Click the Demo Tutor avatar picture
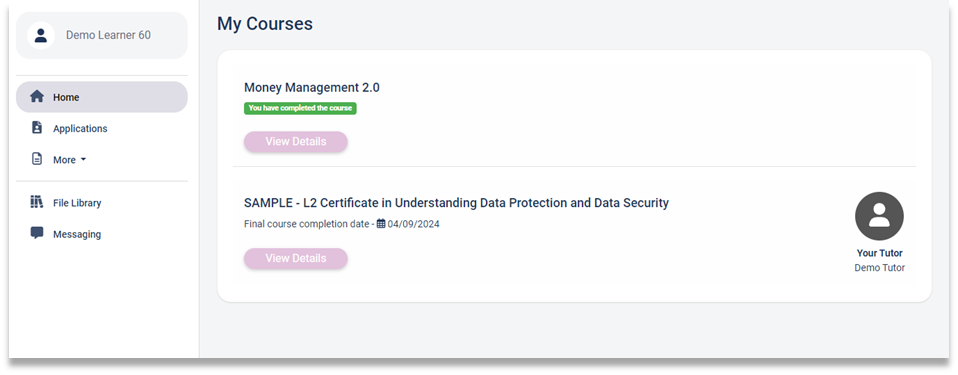The image size is (958, 375). 879,216
